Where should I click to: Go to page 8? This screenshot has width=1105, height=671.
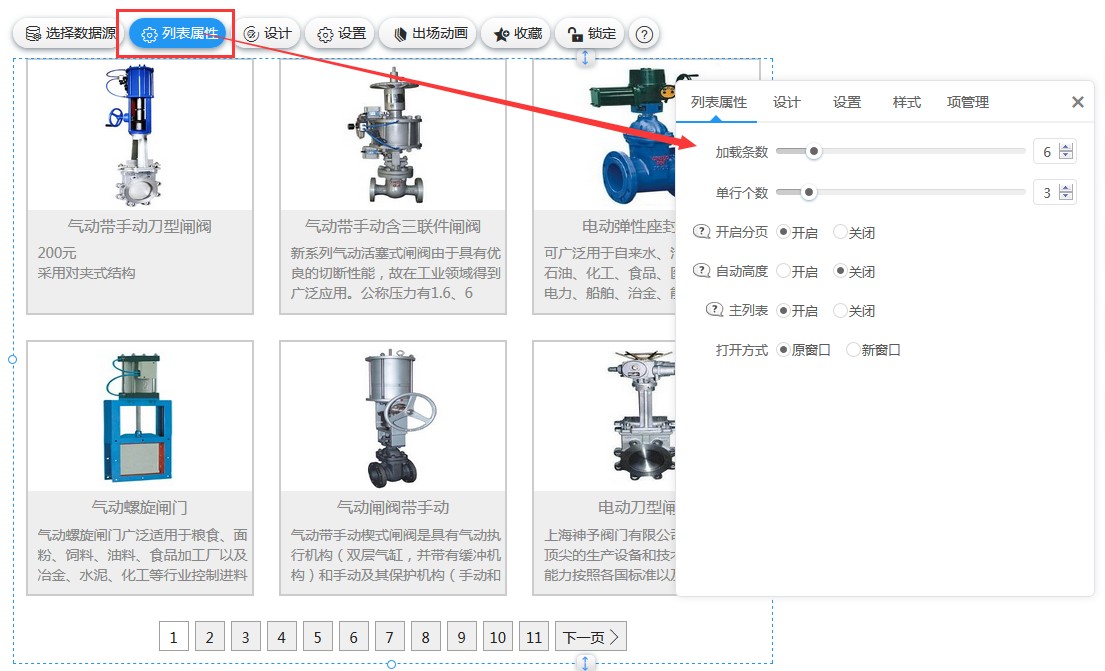pos(425,636)
